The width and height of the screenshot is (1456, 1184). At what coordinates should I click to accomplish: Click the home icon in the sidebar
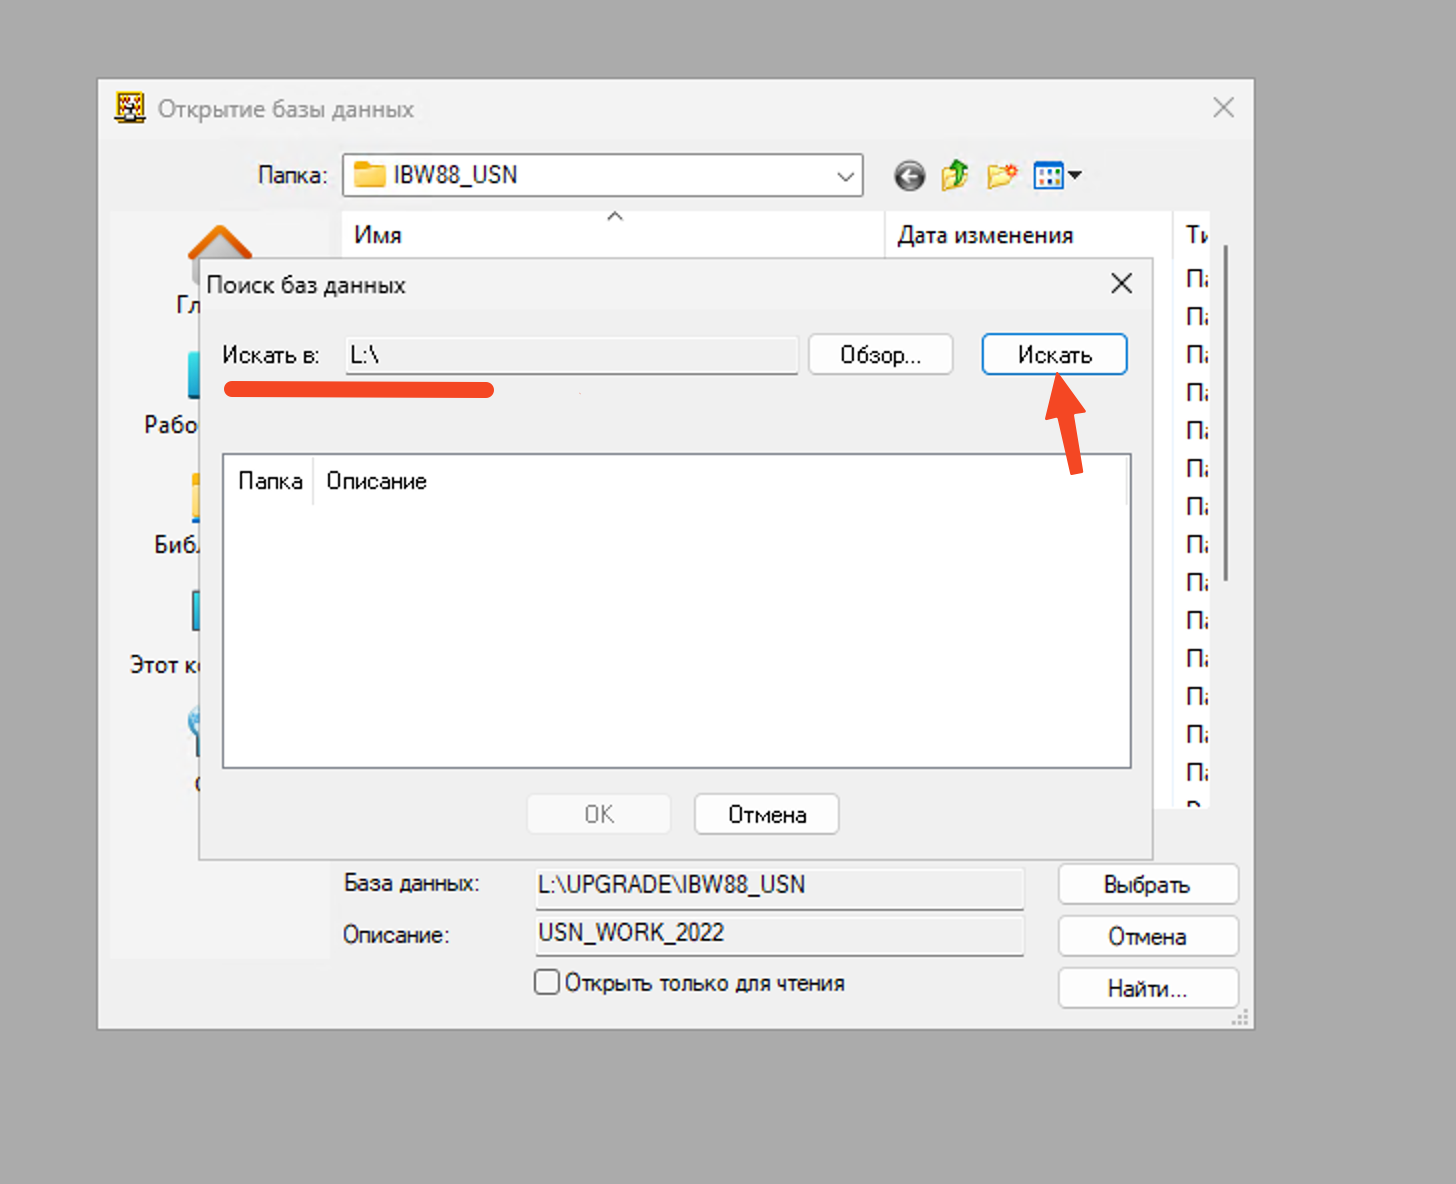coord(220,243)
